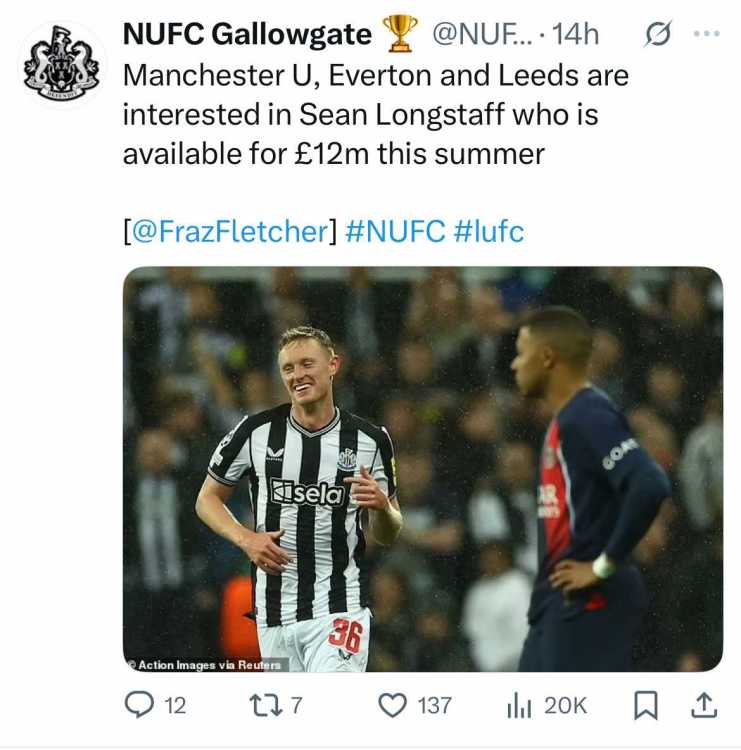Screen dimensions: 741x750
Task: Share the tweet via upload arrow icon
Action: tap(704, 706)
